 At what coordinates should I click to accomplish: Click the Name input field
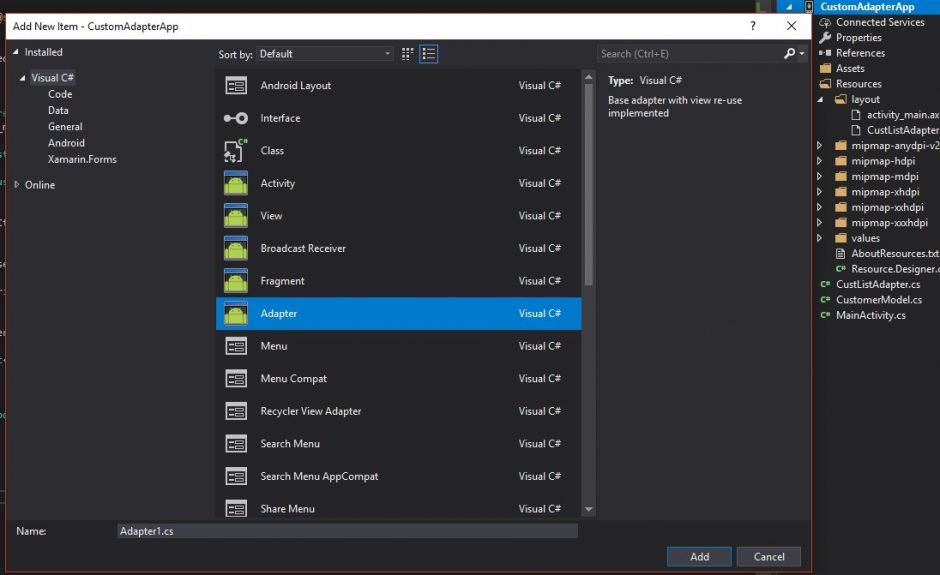coord(348,531)
